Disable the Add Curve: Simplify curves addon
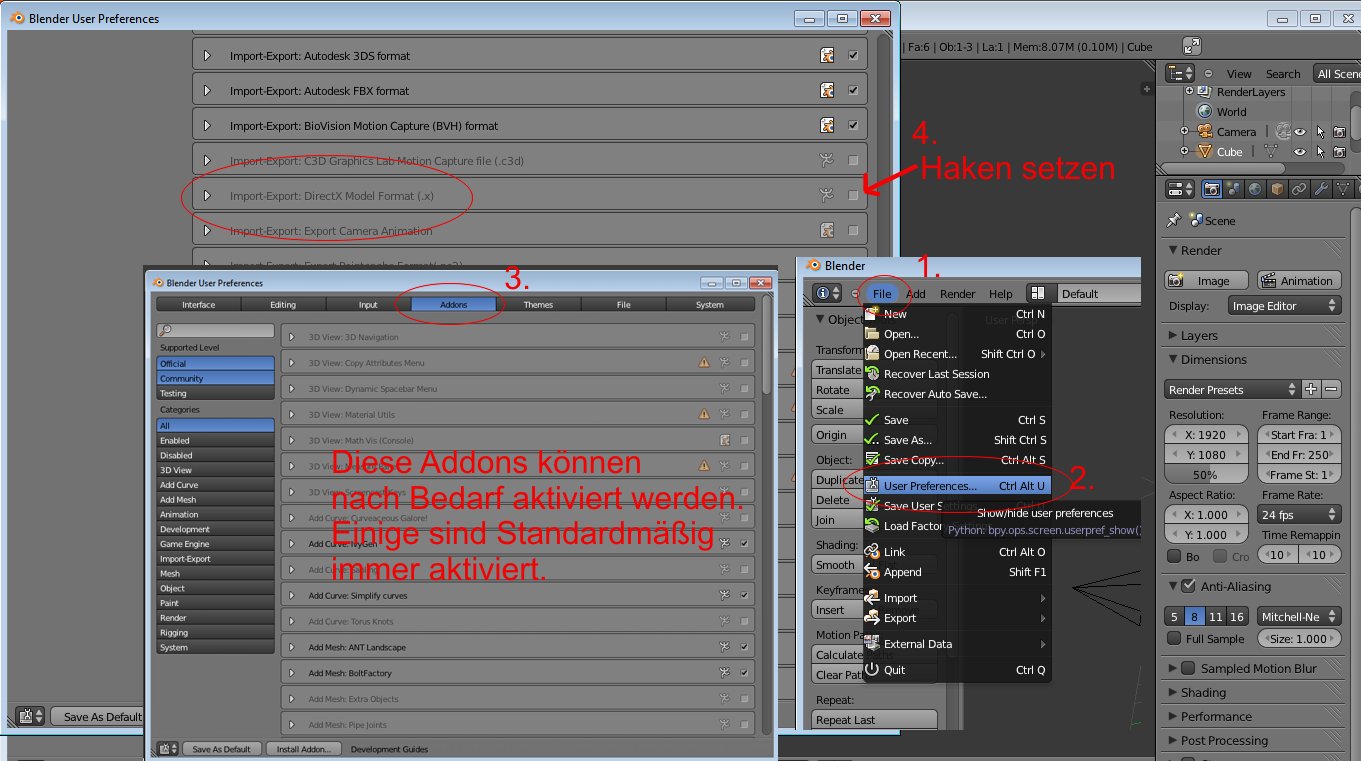The width and height of the screenshot is (1361, 761). tap(744, 596)
